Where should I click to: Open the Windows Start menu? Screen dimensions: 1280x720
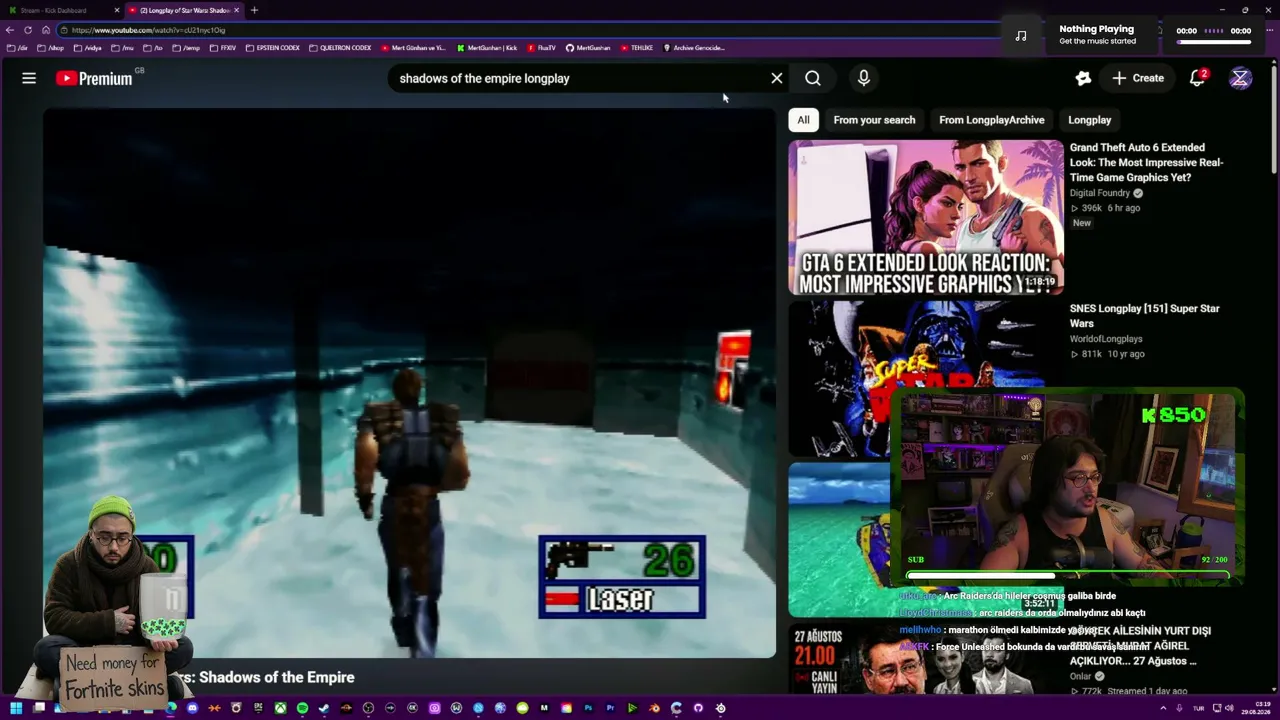tap(15, 708)
